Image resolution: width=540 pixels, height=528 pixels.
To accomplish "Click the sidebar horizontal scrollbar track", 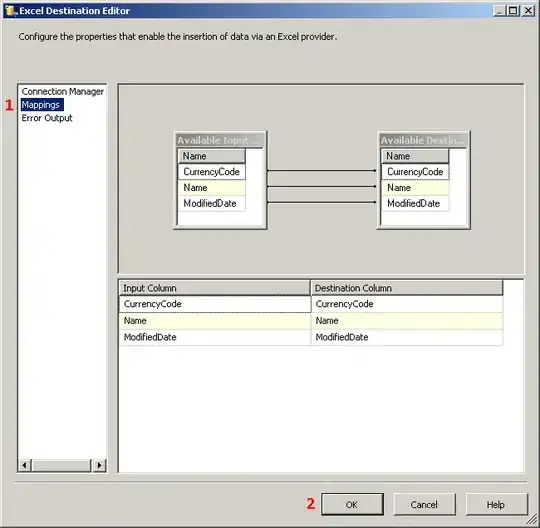I will [x=62, y=465].
